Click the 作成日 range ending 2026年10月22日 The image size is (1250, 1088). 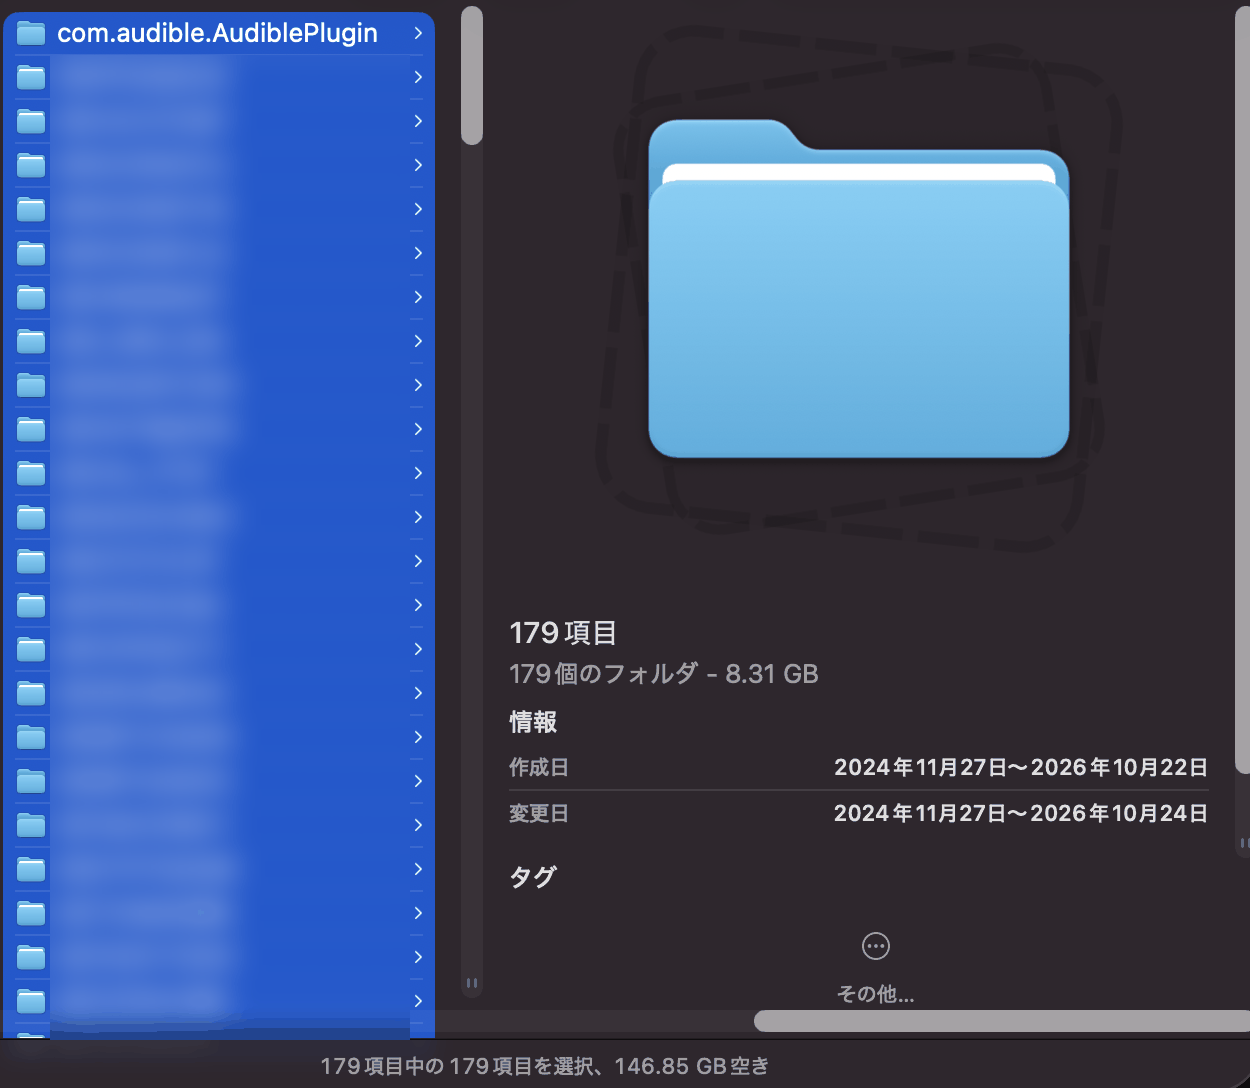[x=1021, y=767]
